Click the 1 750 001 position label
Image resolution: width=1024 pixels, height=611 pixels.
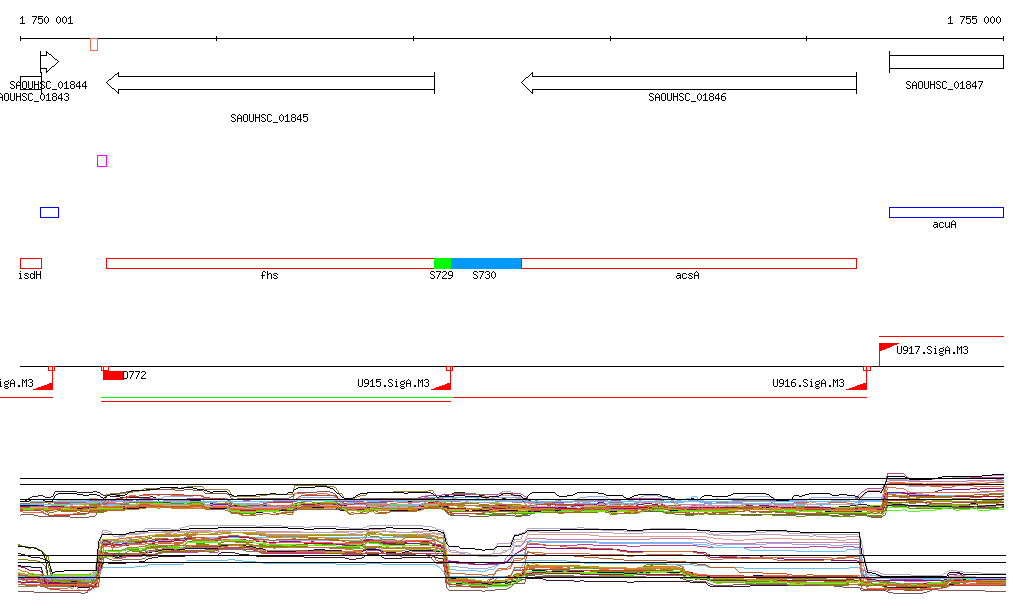46,20
